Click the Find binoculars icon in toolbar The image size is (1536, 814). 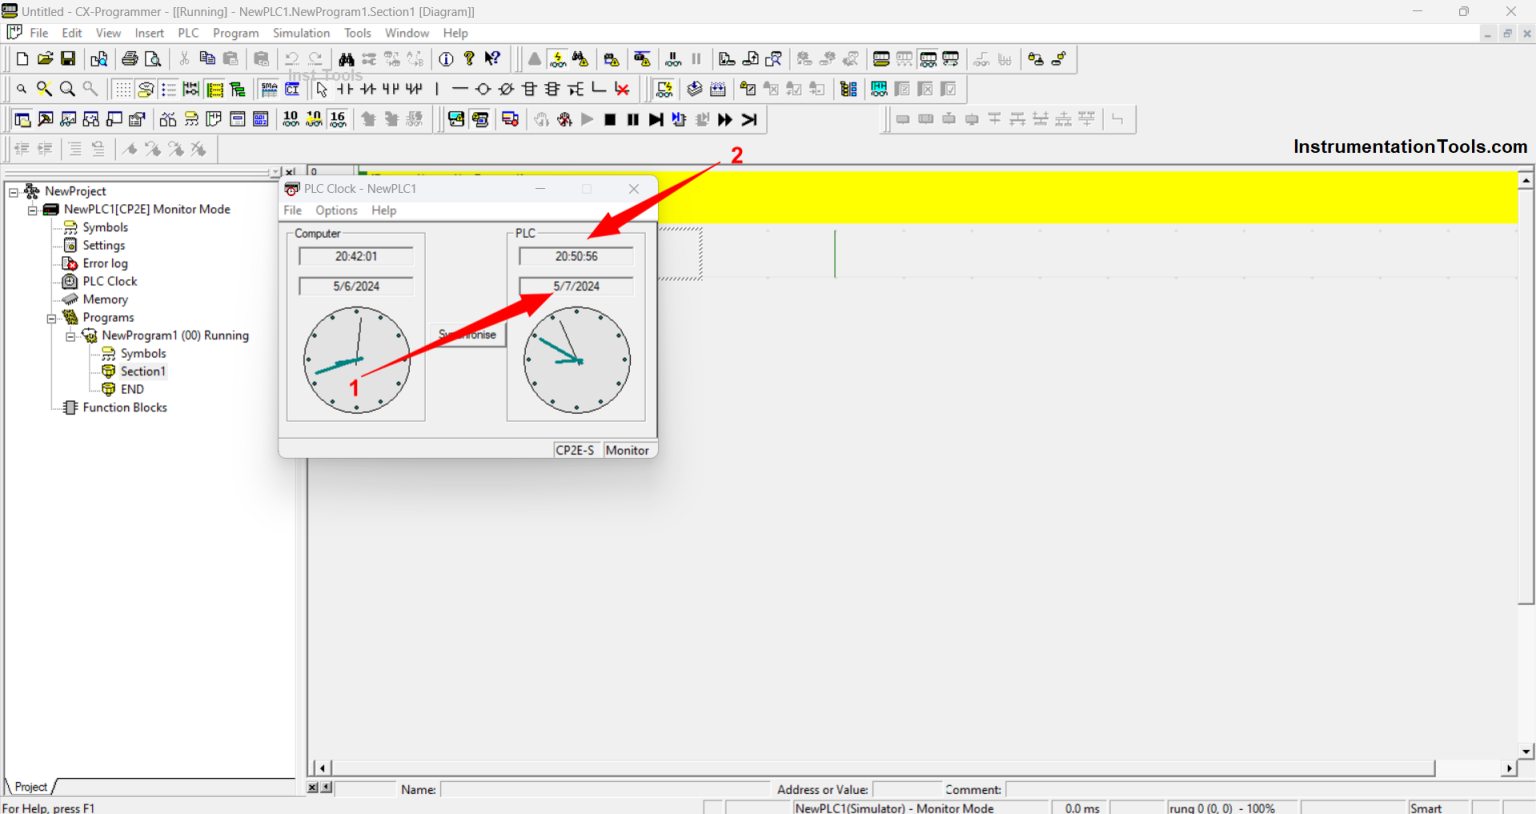[346, 59]
